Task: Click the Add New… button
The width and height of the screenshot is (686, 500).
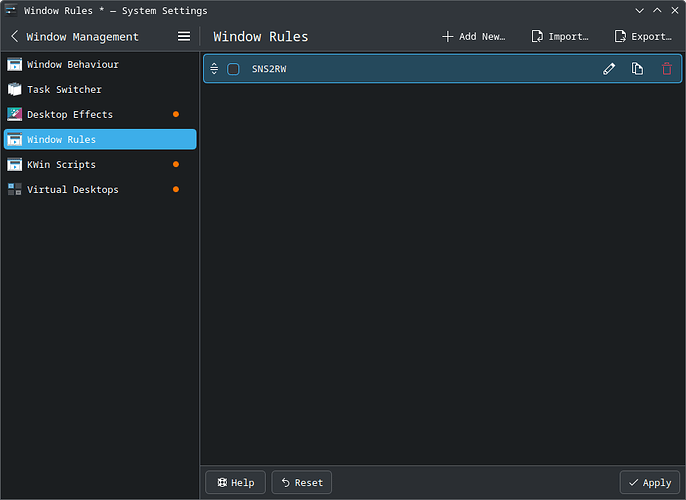Action: (x=473, y=36)
